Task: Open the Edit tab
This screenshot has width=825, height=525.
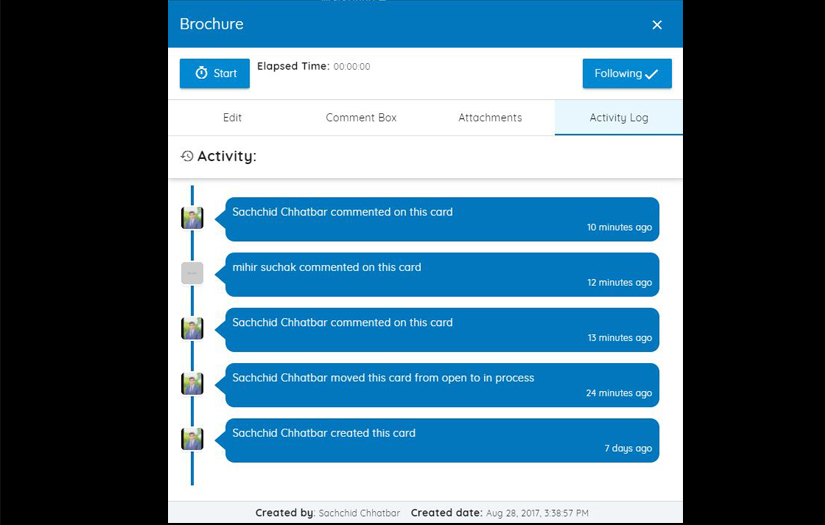Action: [x=232, y=117]
